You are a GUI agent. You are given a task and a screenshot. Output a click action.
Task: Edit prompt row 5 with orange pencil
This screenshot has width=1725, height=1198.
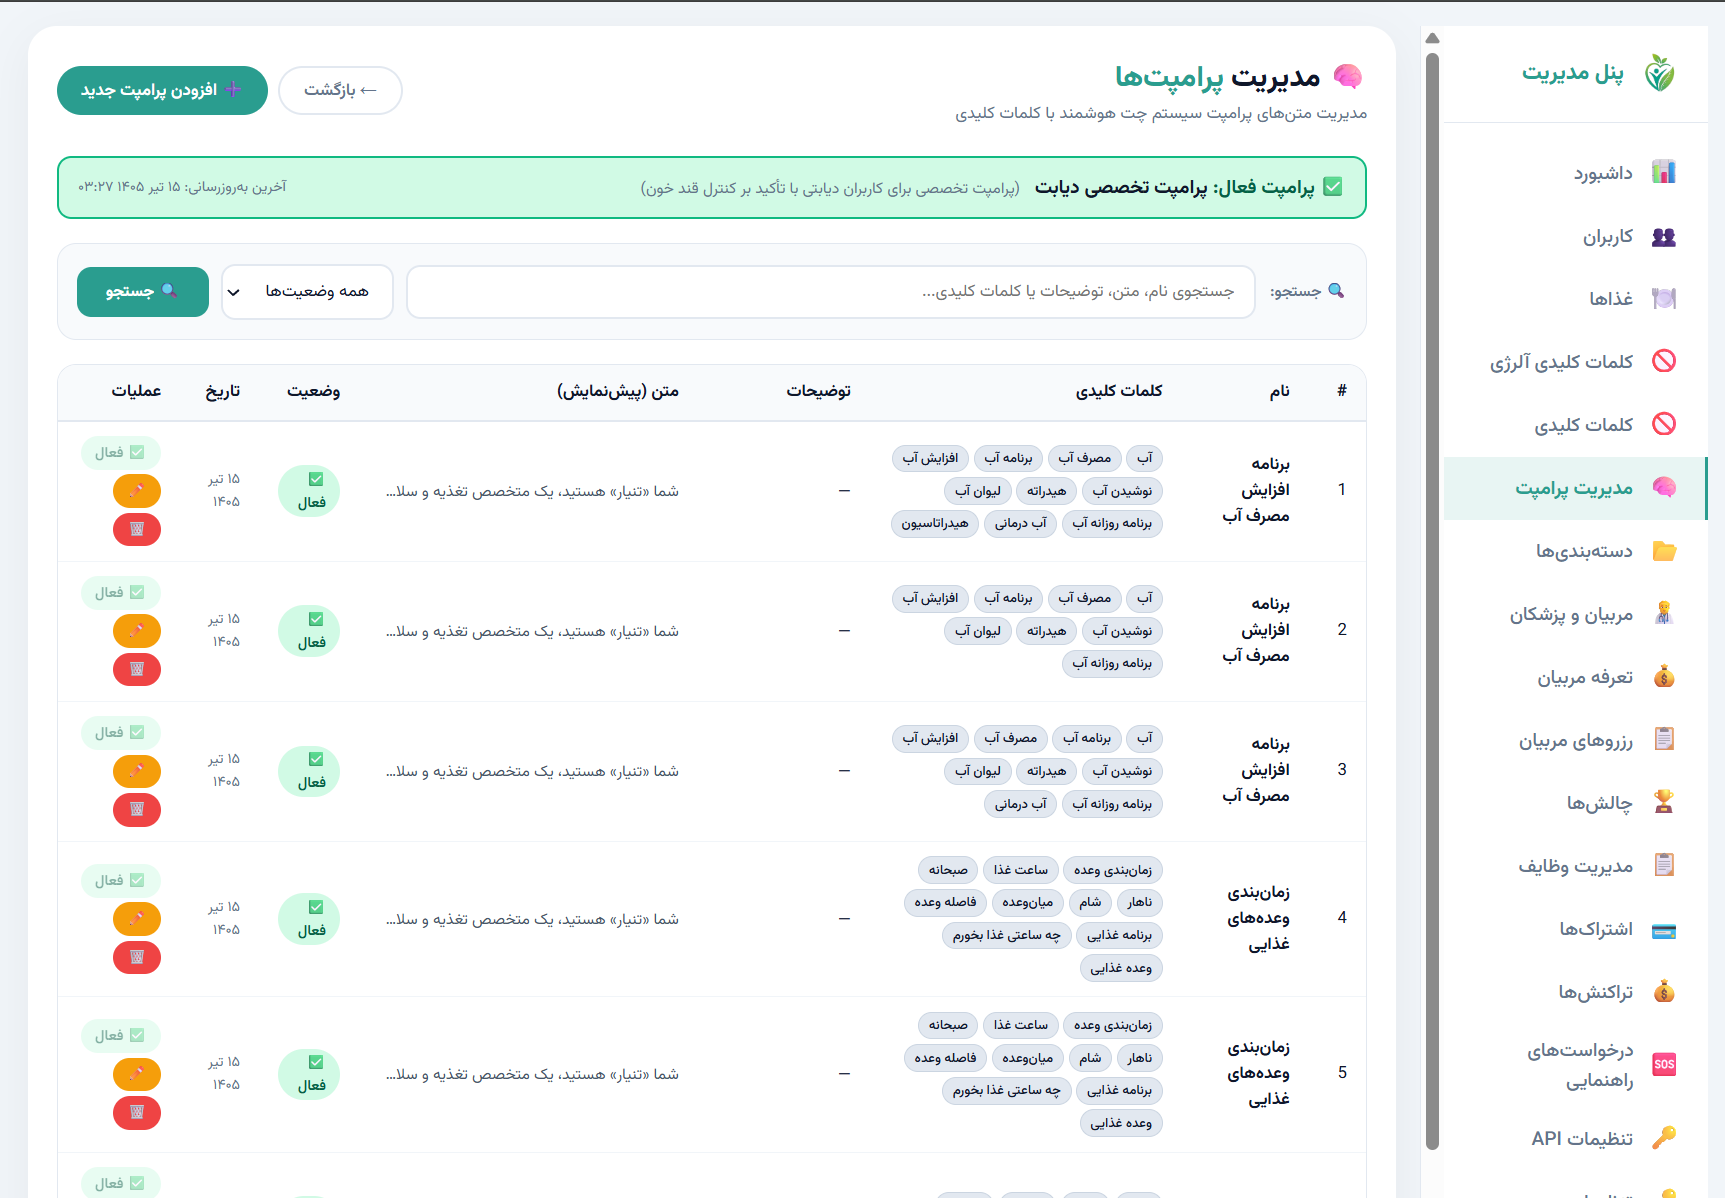tap(137, 1074)
